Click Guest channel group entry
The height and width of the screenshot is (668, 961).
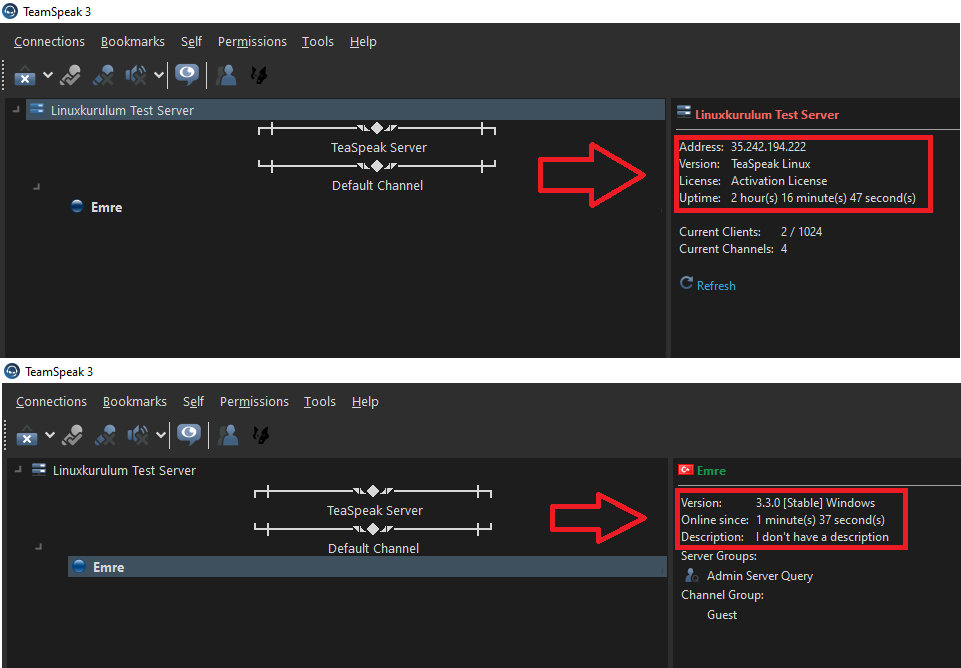pos(722,615)
